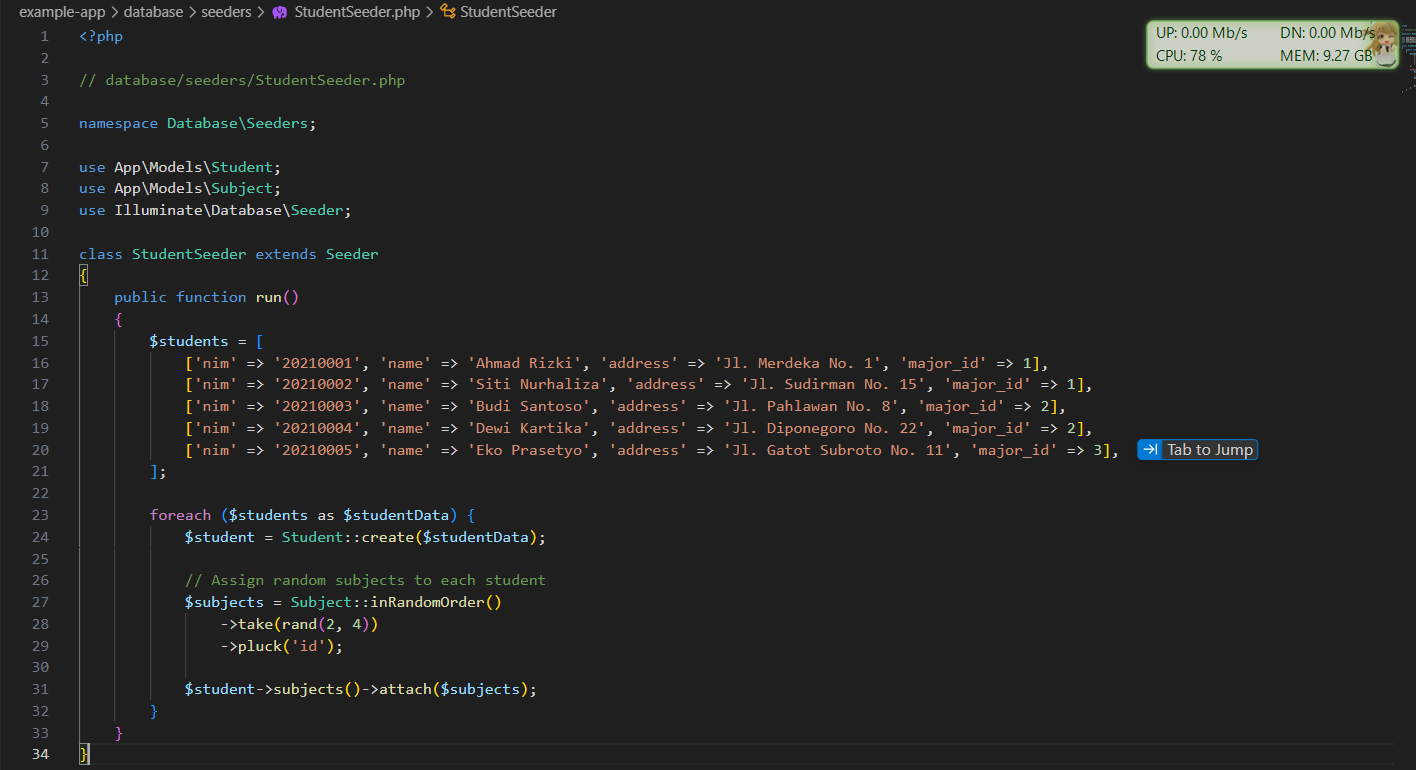Click the PHP file icon in breadcrumb
This screenshot has width=1416, height=770.
280,12
